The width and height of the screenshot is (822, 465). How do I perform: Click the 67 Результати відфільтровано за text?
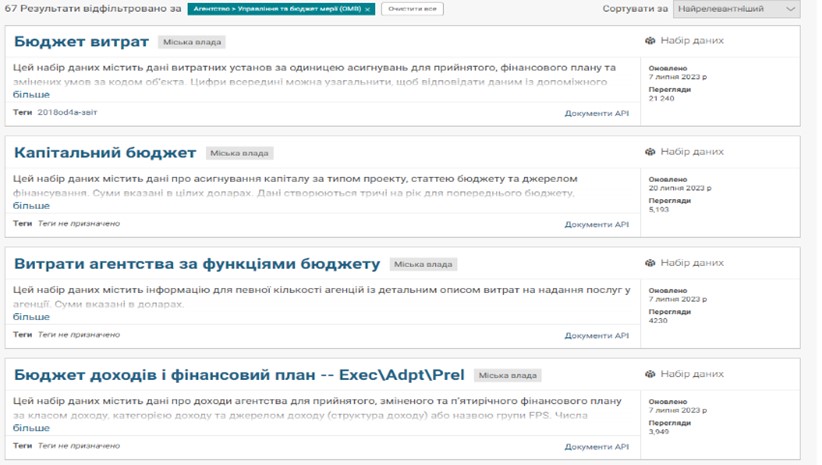pos(93,8)
